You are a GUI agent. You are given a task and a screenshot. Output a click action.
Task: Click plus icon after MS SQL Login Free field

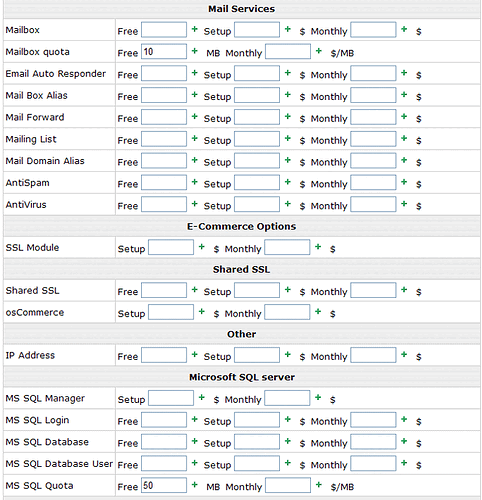[195, 419]
